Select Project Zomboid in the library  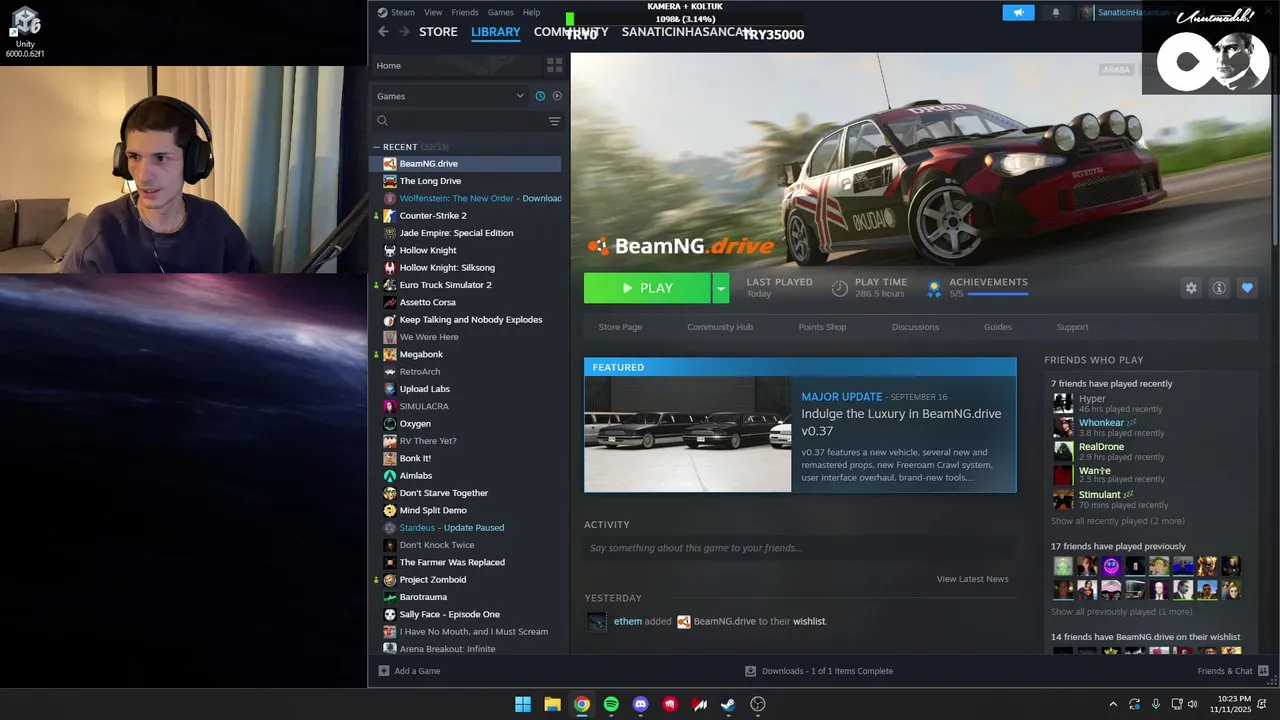point(466,580)
